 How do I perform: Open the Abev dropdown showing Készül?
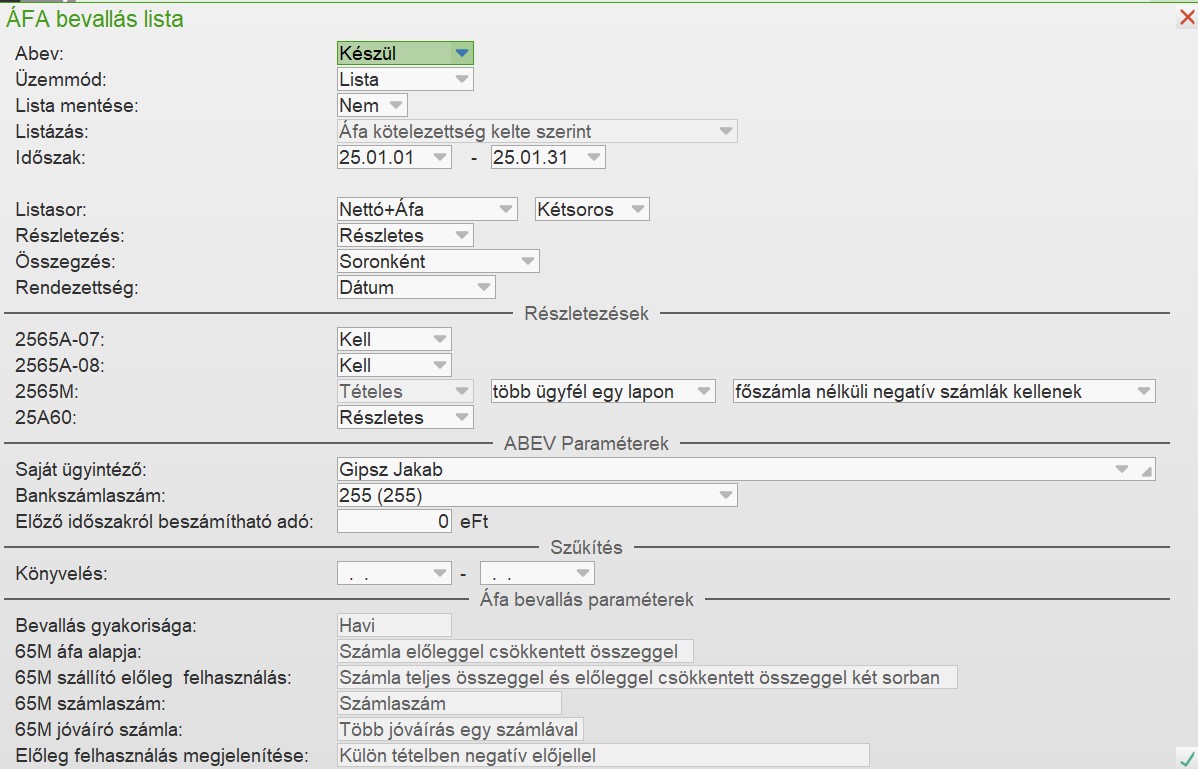pos(405,53)
